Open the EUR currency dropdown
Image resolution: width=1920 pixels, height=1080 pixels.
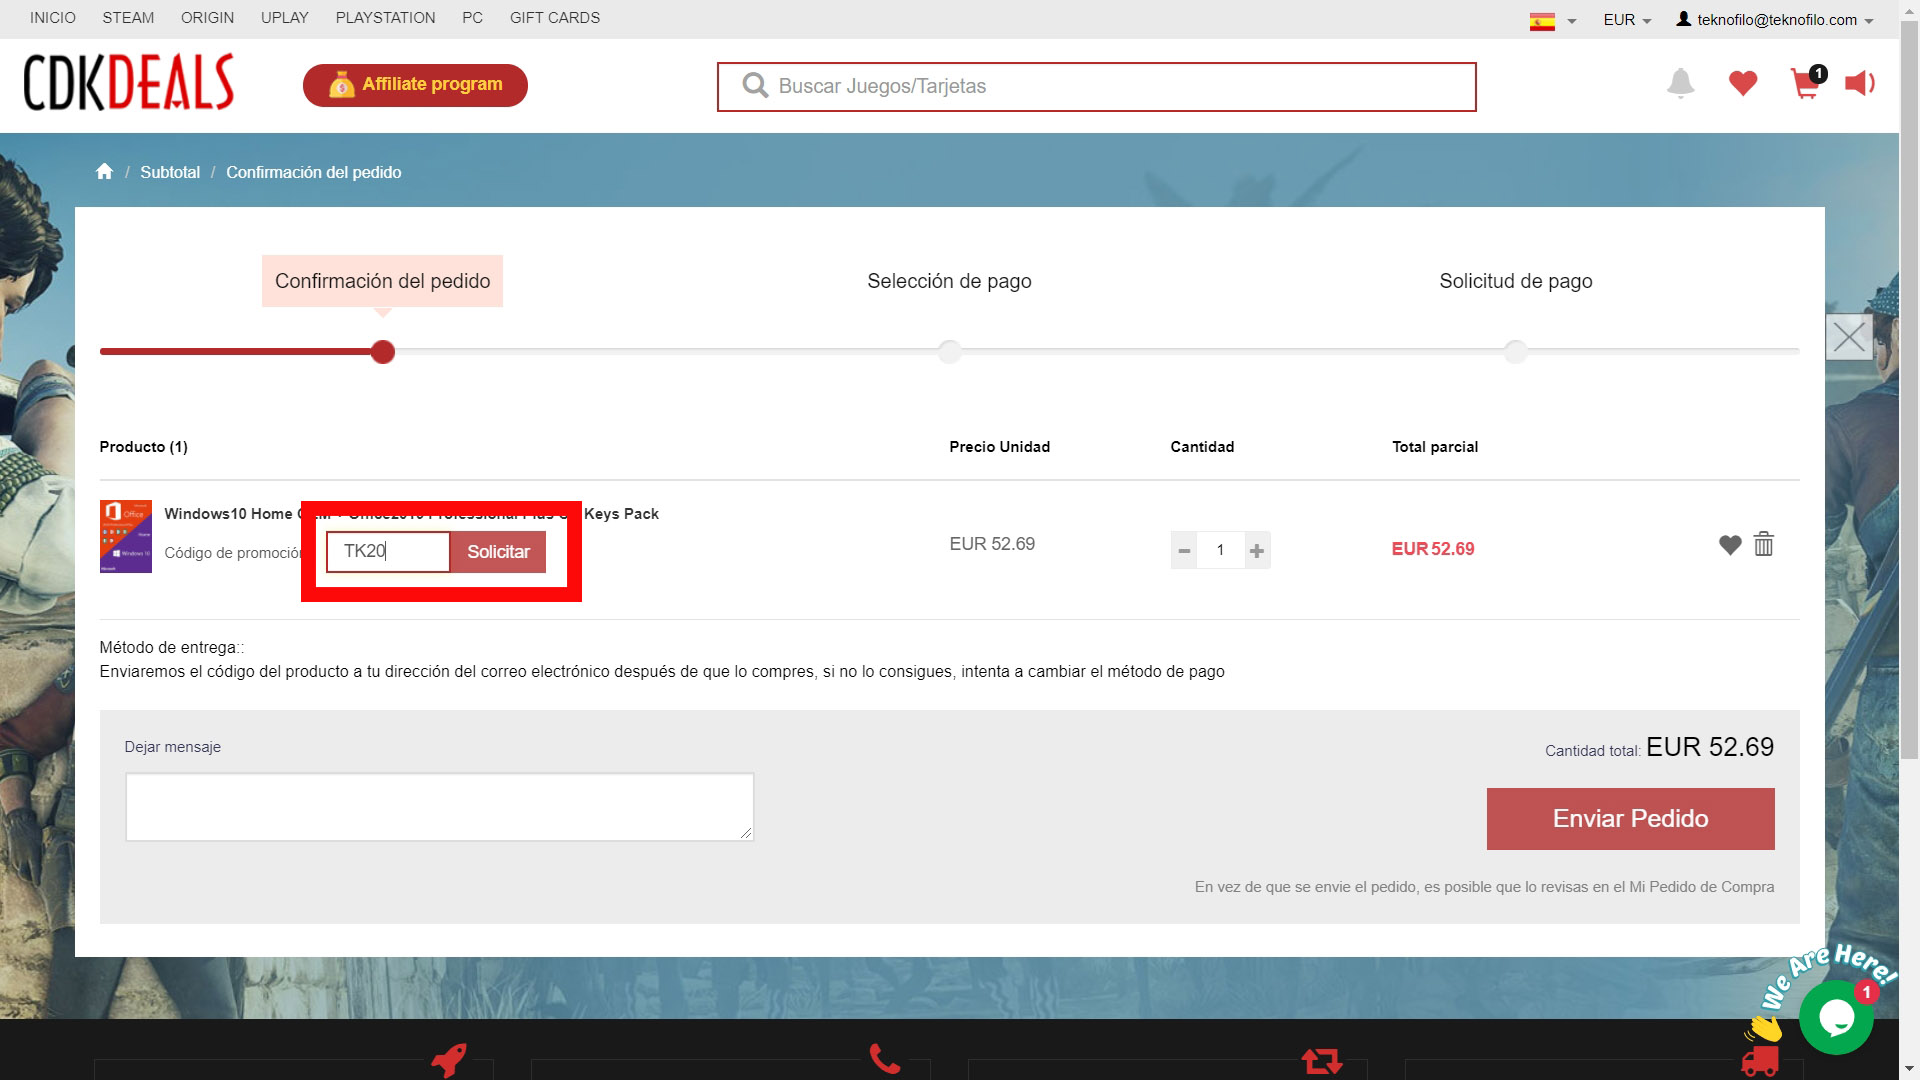tap(1627, 20)
